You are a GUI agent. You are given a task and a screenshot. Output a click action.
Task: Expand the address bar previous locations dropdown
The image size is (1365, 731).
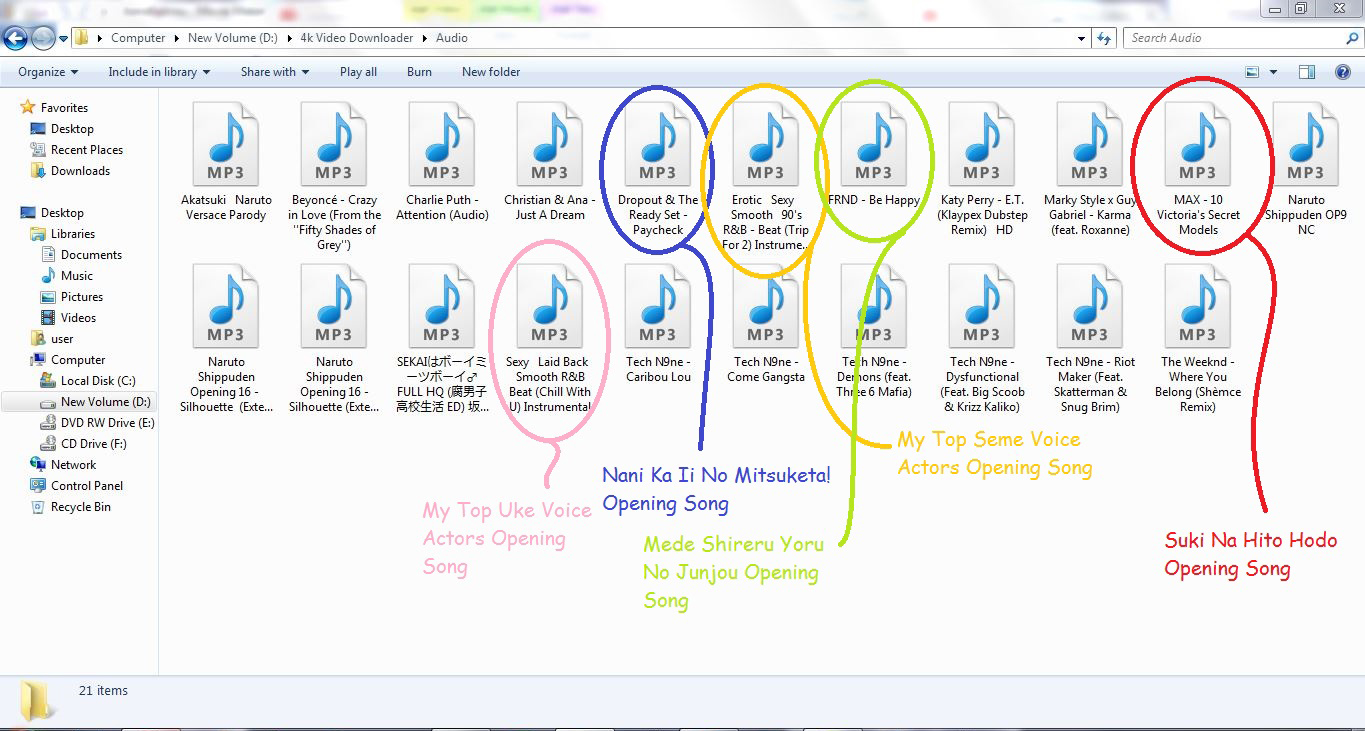point(1082,38)
